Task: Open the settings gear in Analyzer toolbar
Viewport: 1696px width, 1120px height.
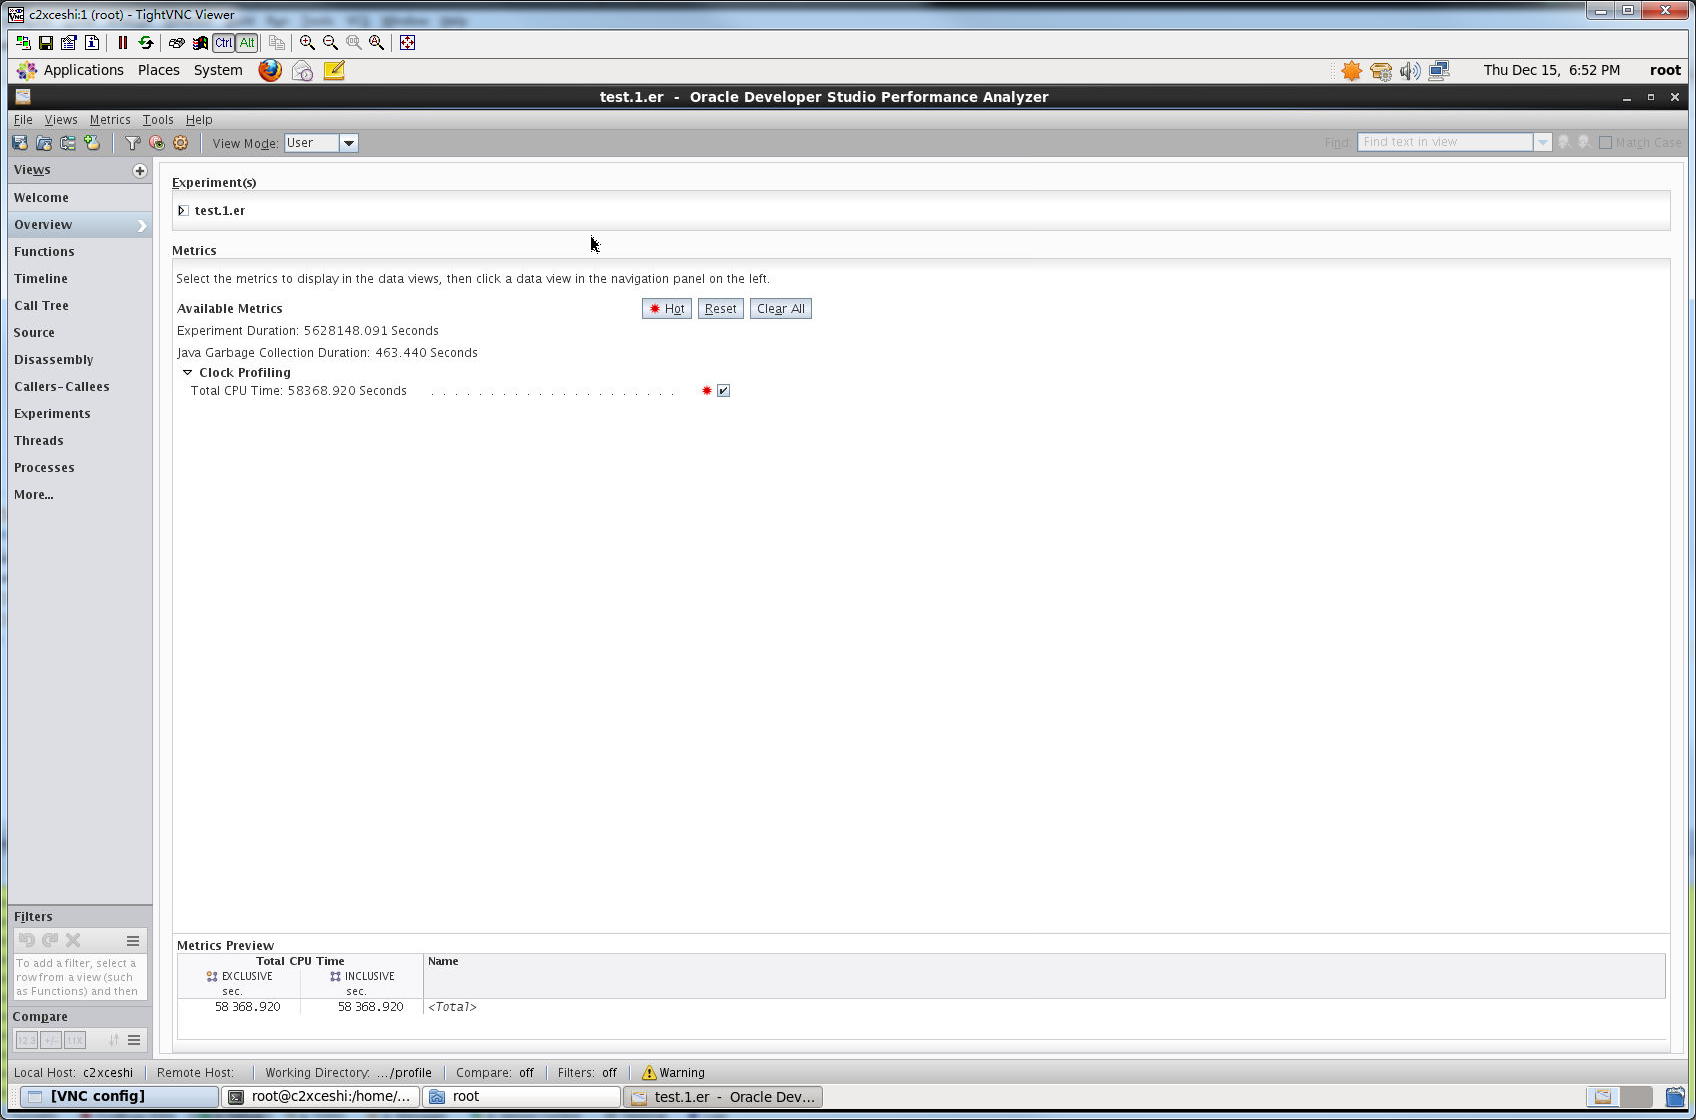Action: click(181, 143)
